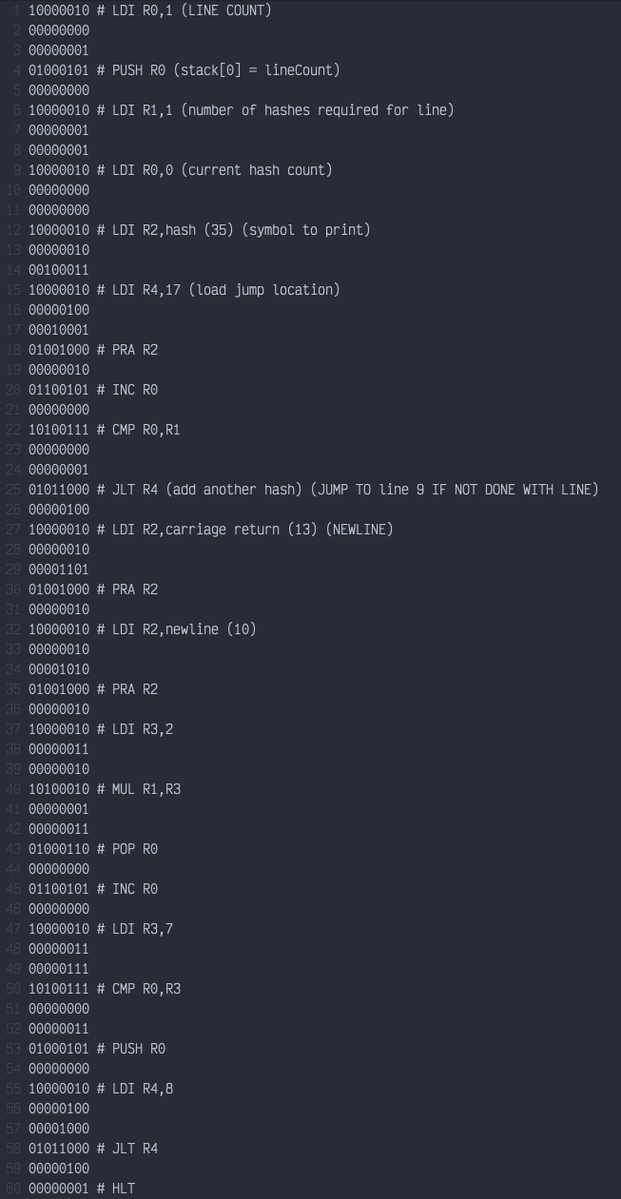
Task: Click line 9 'LDI R0,0 (current hash count)'
Action: coord(180,170)
